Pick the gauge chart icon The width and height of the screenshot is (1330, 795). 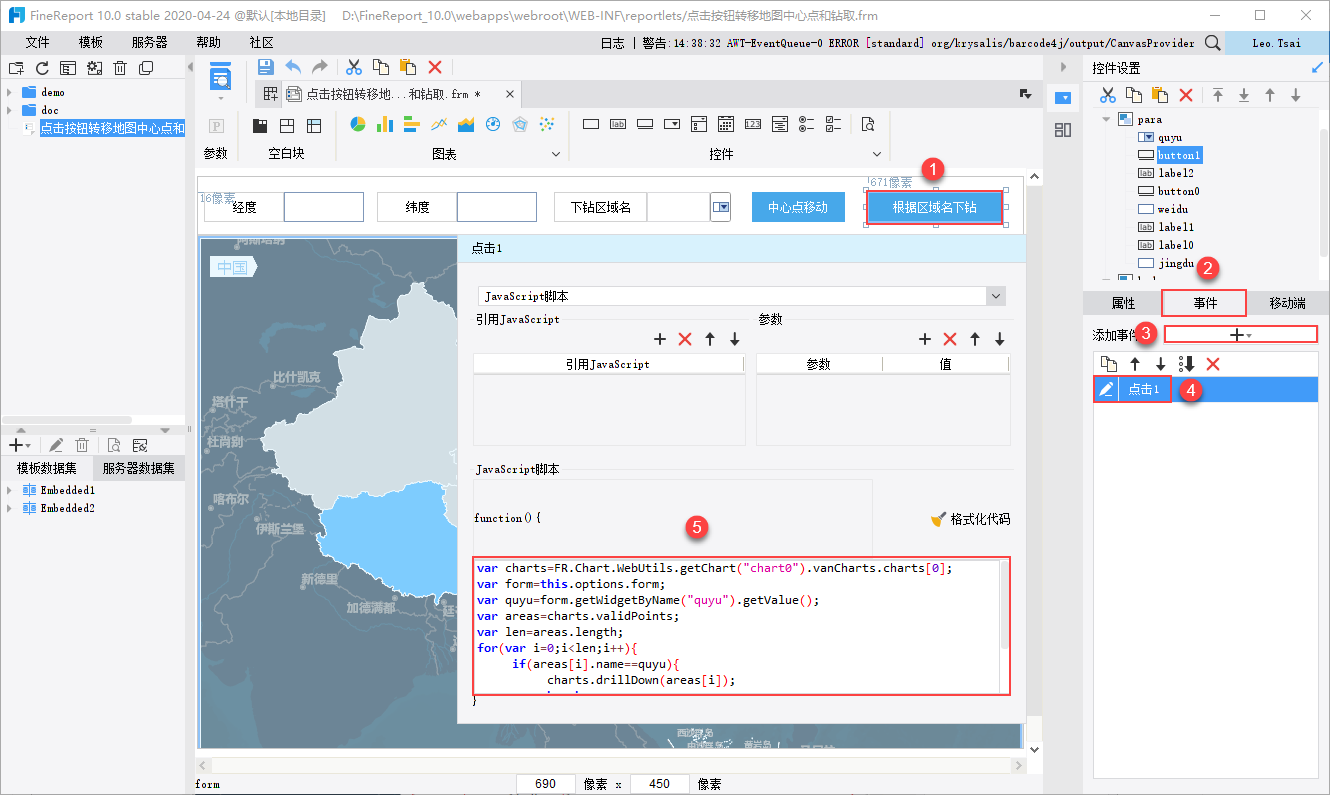pos(492,125)
